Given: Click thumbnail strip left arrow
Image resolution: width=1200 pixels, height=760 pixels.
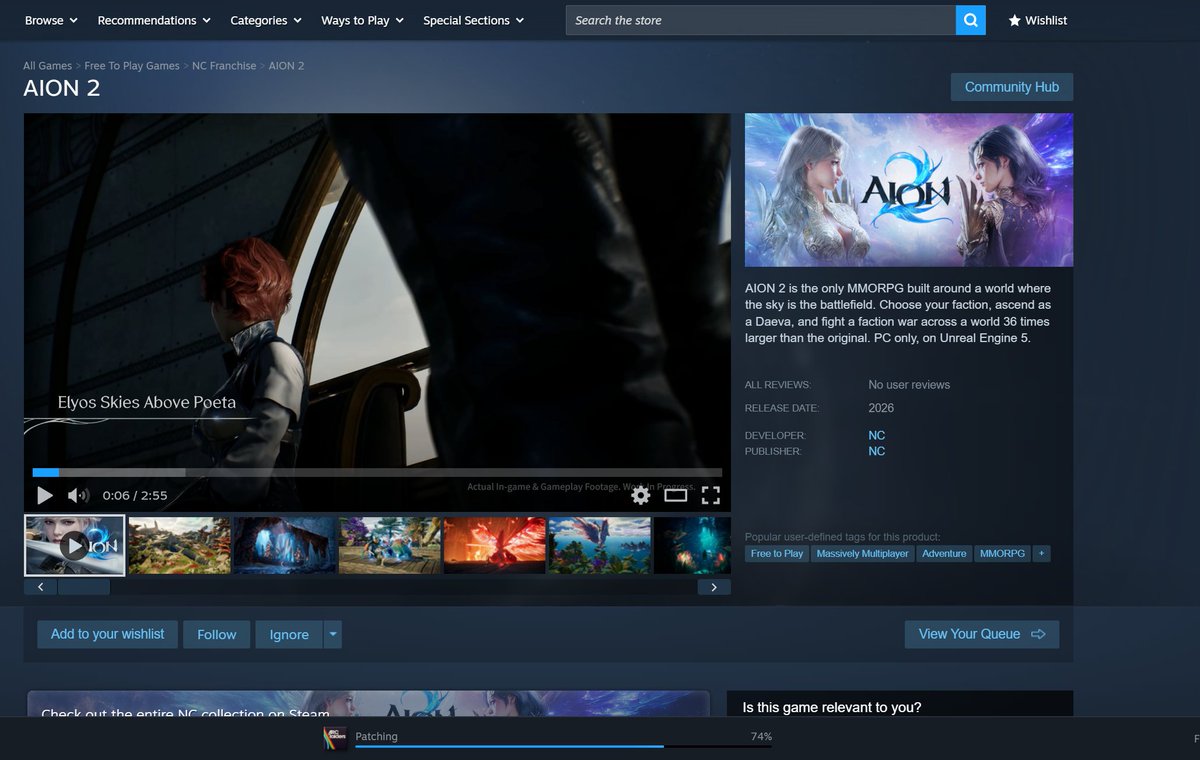Looking at the screenshot, I should click(41, 587).
